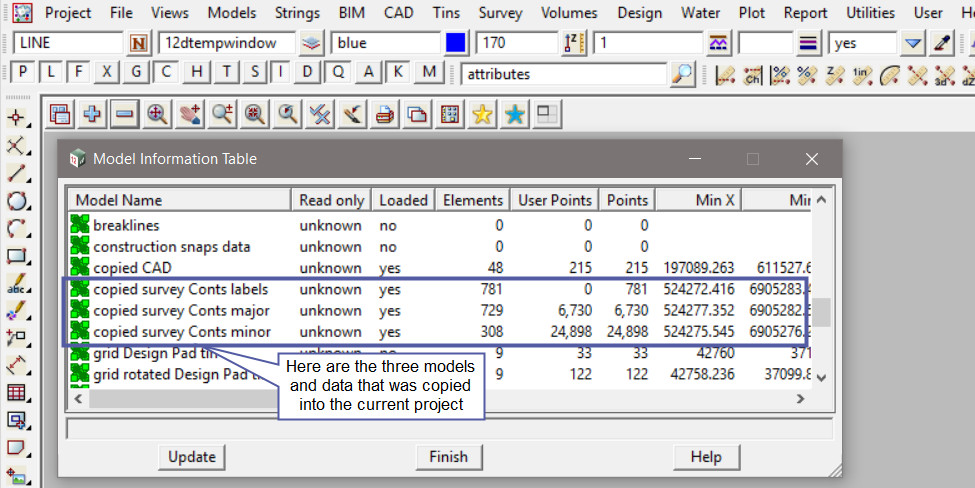Click the Update button
This screenshot has width=975, height=488.
(x=192, y=456)
